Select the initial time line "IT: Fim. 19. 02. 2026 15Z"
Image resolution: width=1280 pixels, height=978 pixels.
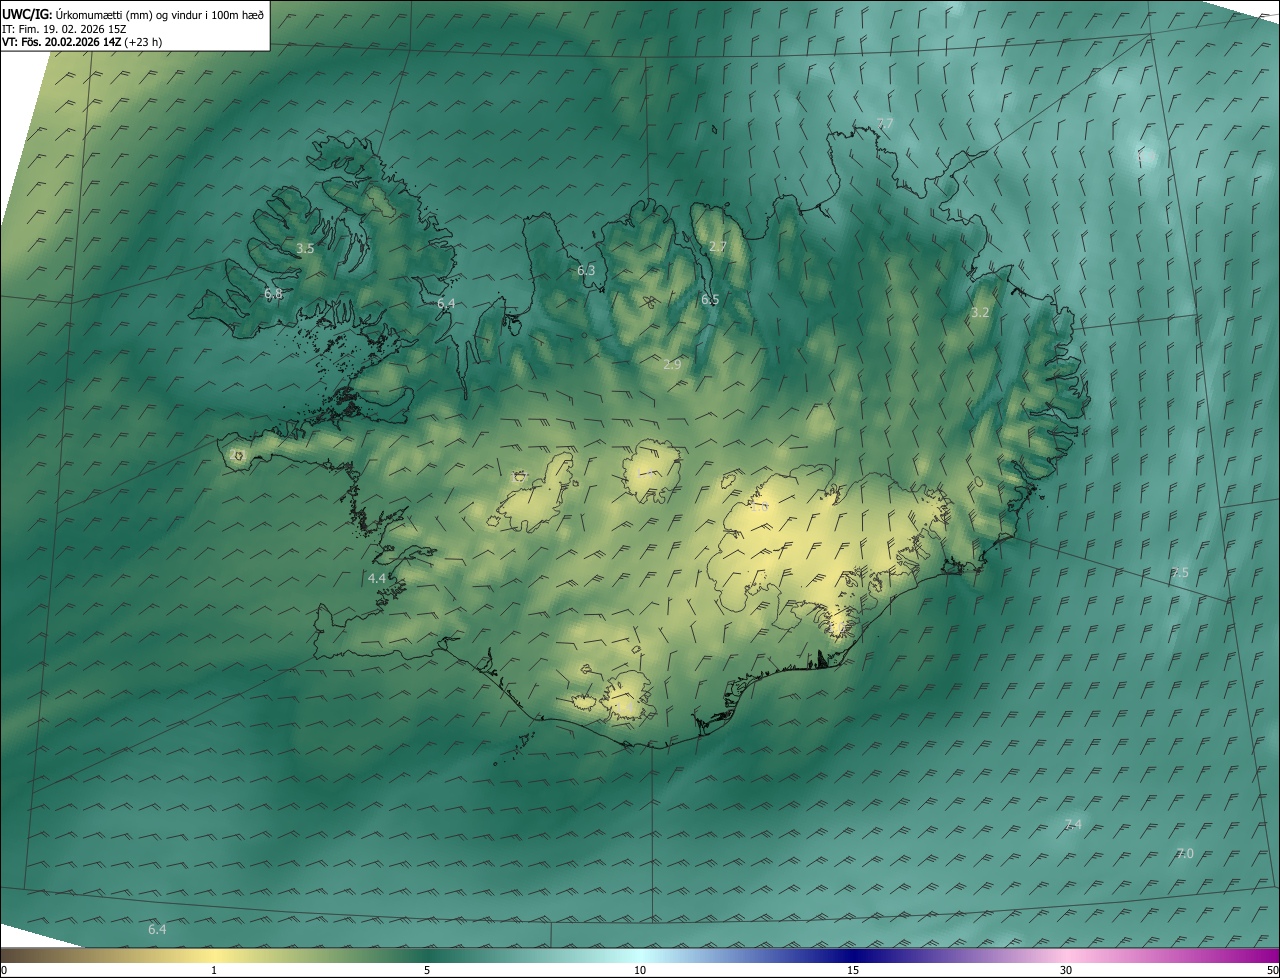click(x=64, y=28)
